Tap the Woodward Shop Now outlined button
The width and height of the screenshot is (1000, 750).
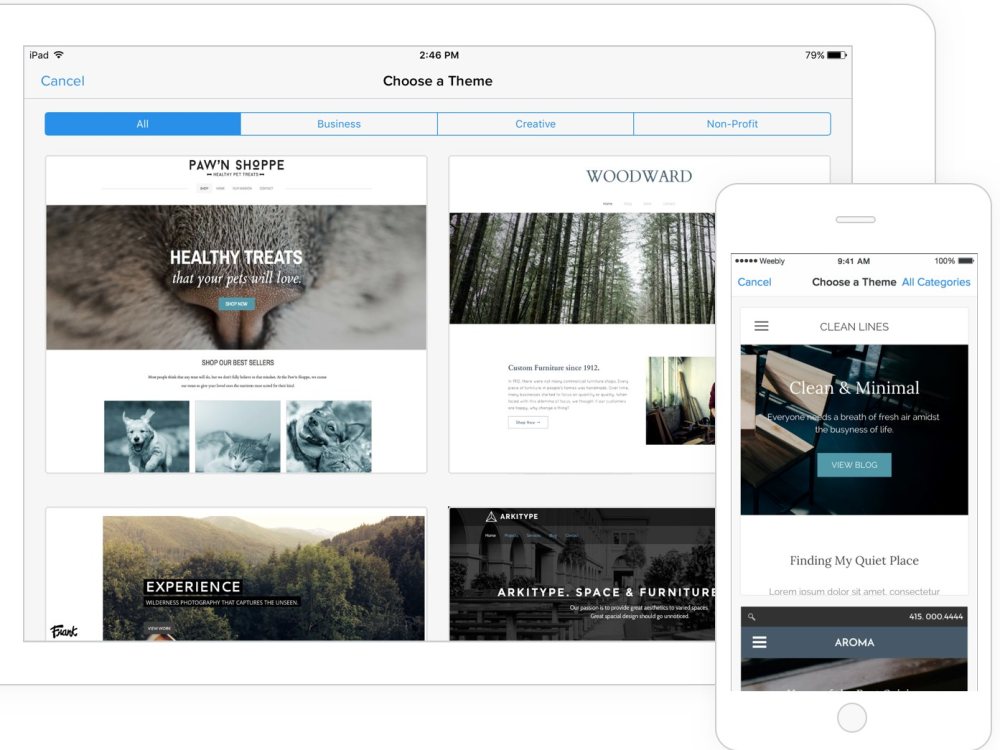tap(528, 422)
